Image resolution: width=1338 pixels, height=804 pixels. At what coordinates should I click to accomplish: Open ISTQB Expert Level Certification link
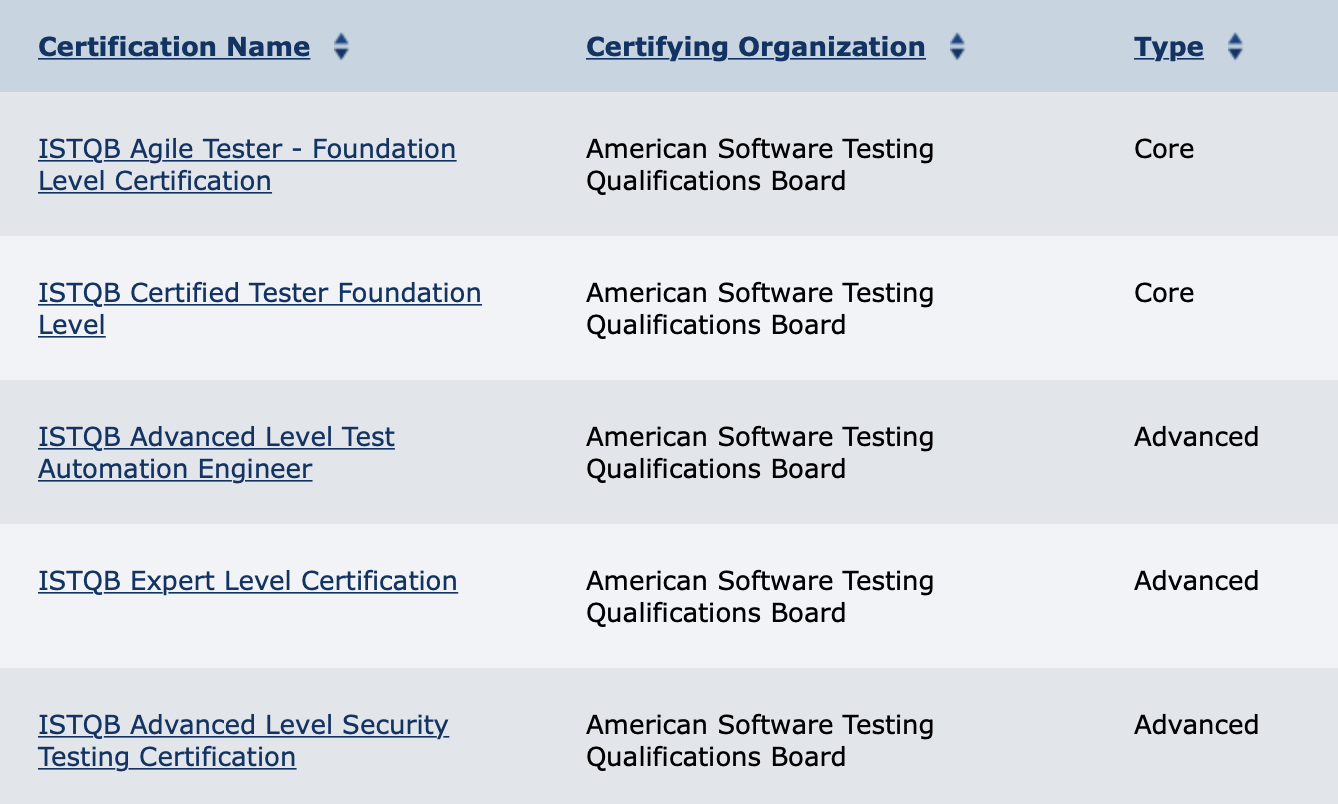point(248,581)
